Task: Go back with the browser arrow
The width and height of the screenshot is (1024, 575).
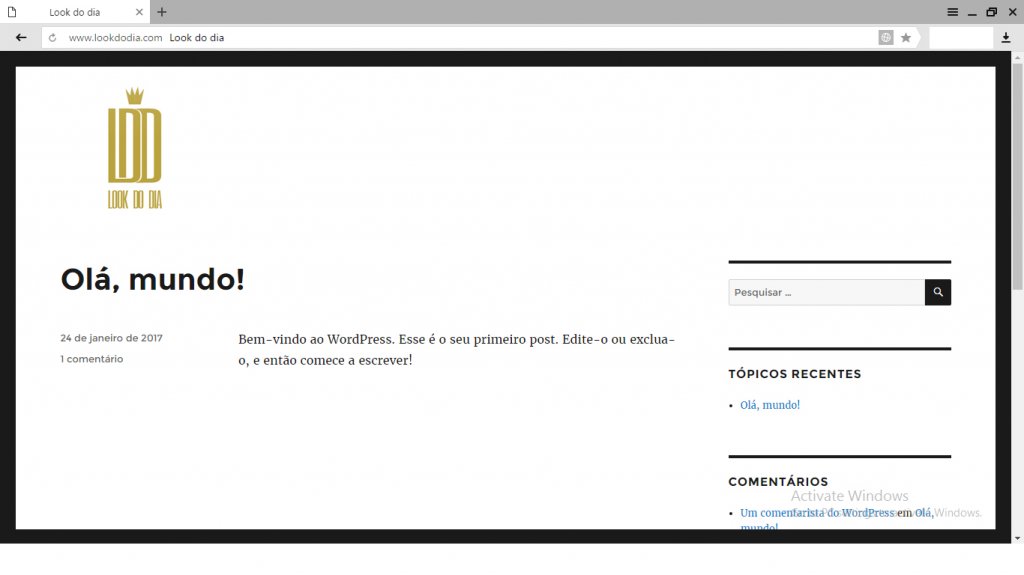Action: [x=21, y=38]
